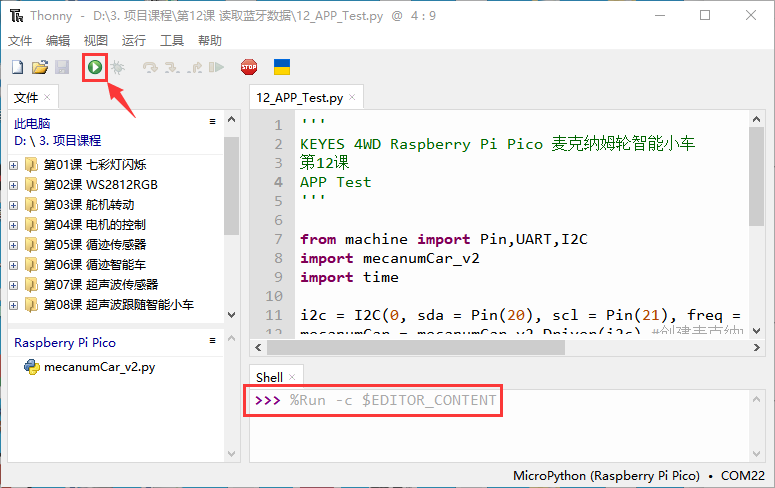Click the Shell prompt input line
775x488 pixels.
coord(375,400)
